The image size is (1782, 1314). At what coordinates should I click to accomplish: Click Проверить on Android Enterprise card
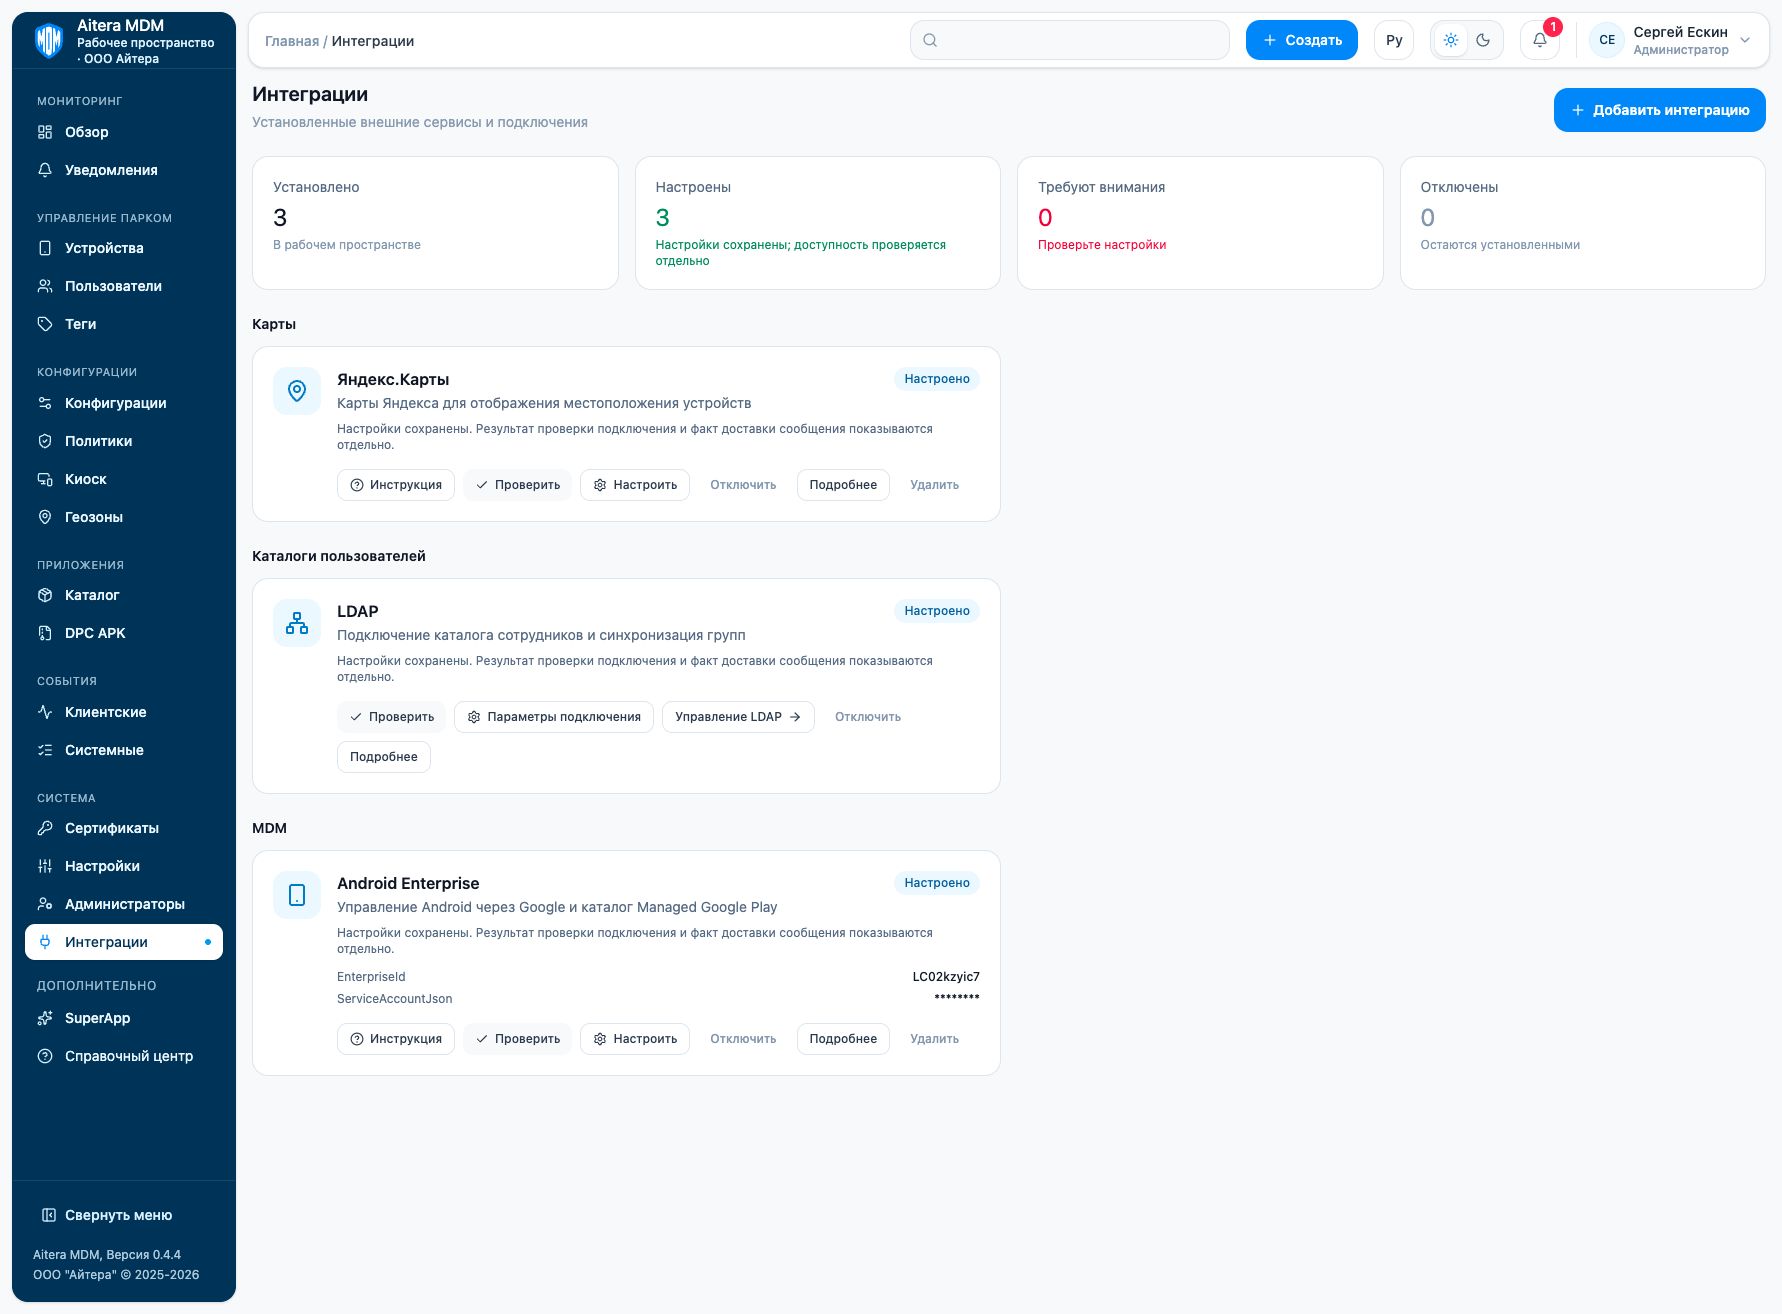click(x=518, y=1039)
